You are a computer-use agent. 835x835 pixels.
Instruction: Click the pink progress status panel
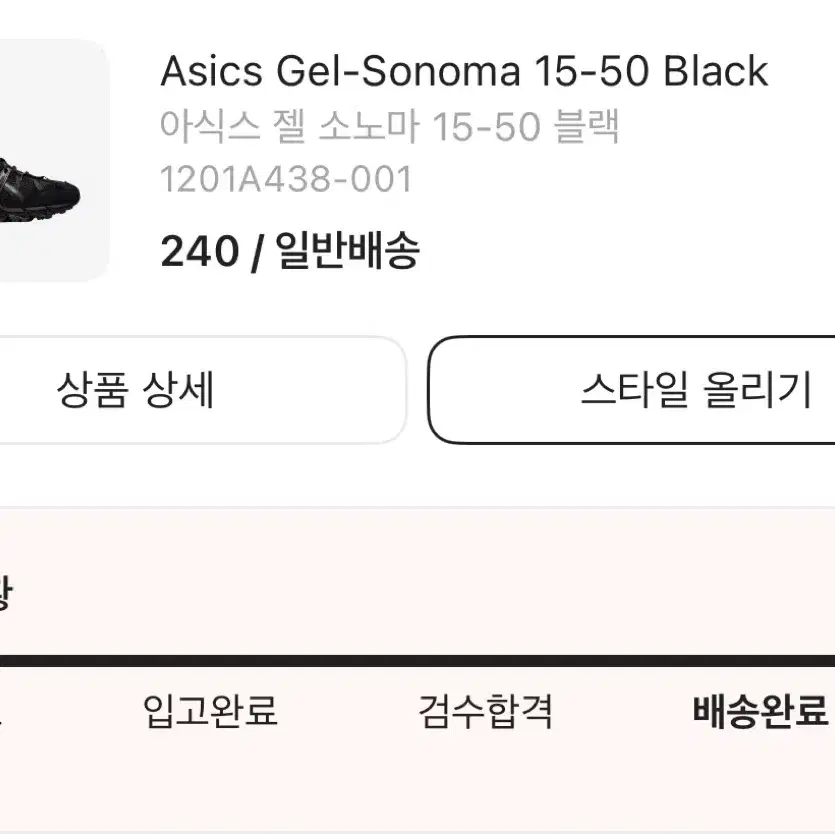418,671
